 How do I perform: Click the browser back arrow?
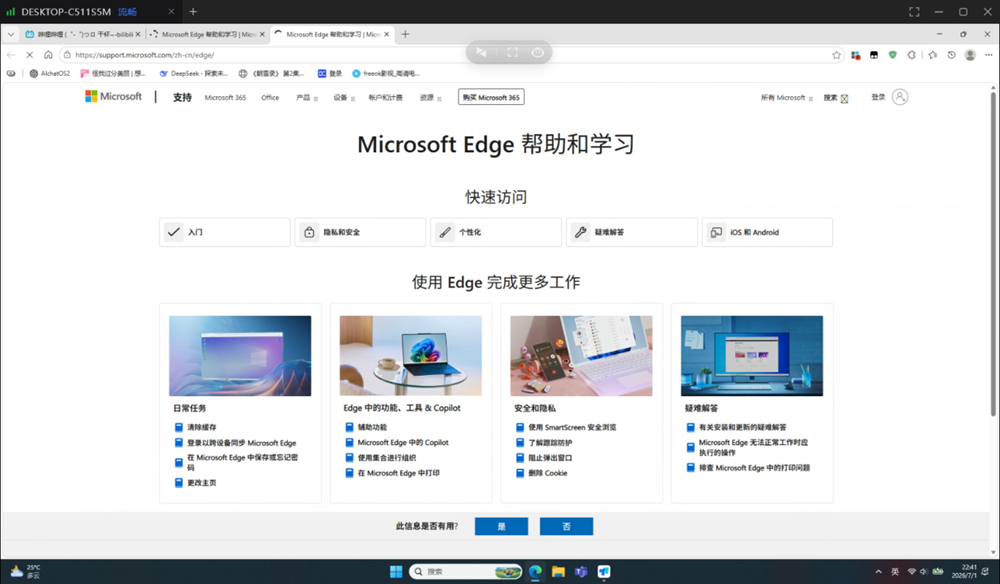(11, 55)
